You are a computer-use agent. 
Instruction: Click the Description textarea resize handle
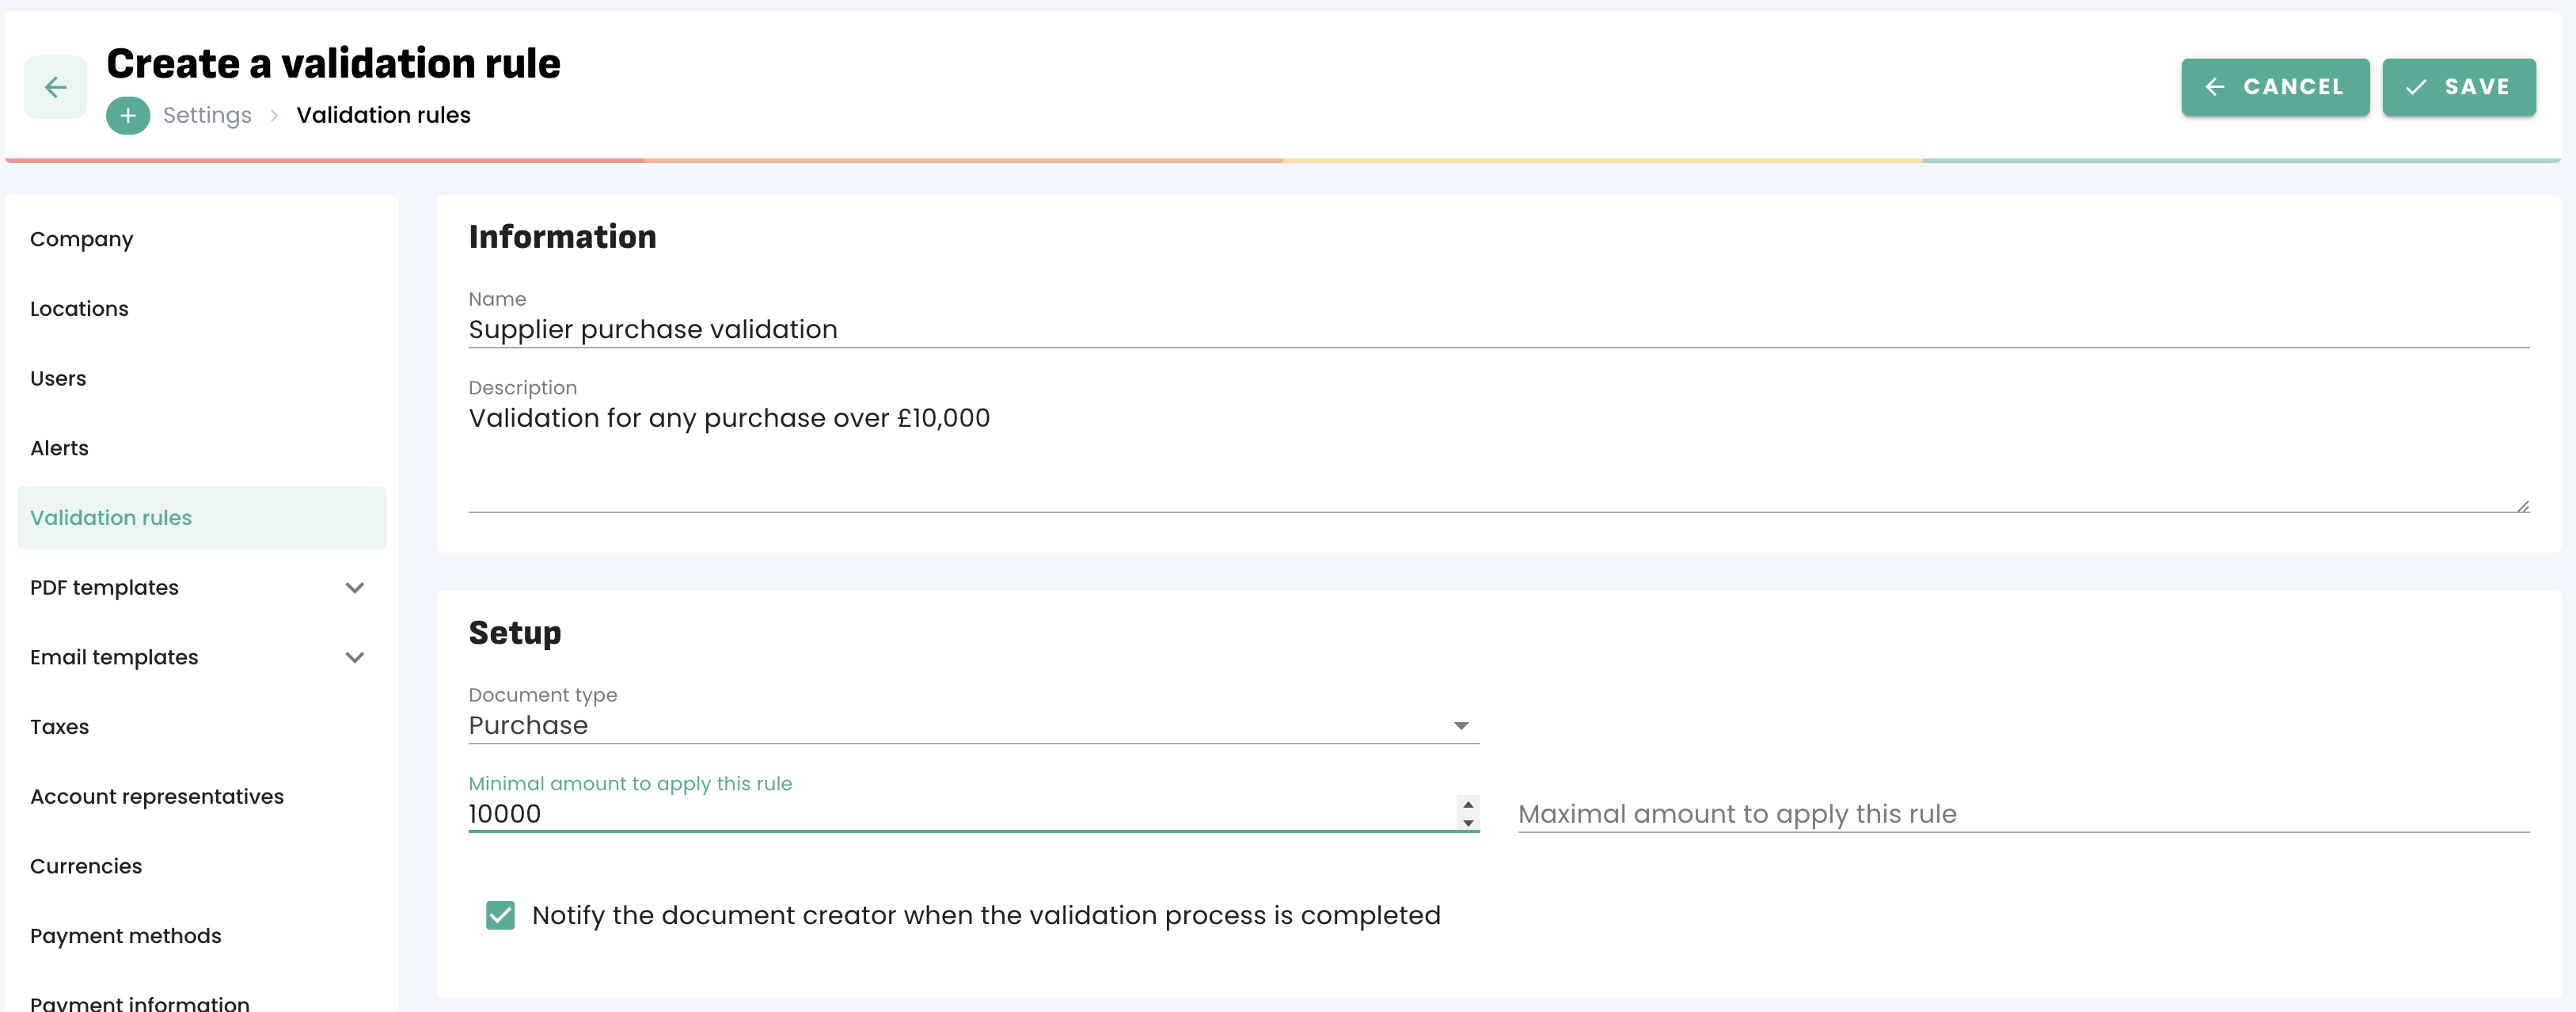pos(2522,507)
